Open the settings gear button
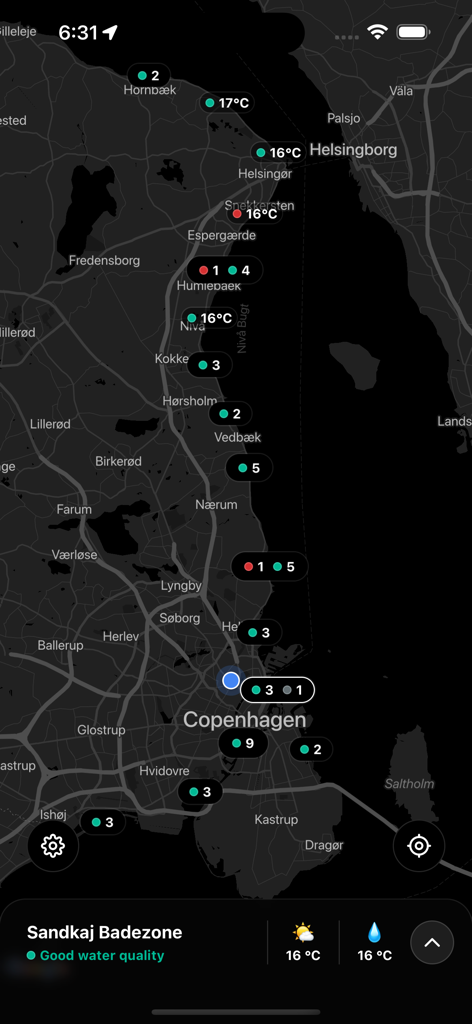 coord(53,846)
